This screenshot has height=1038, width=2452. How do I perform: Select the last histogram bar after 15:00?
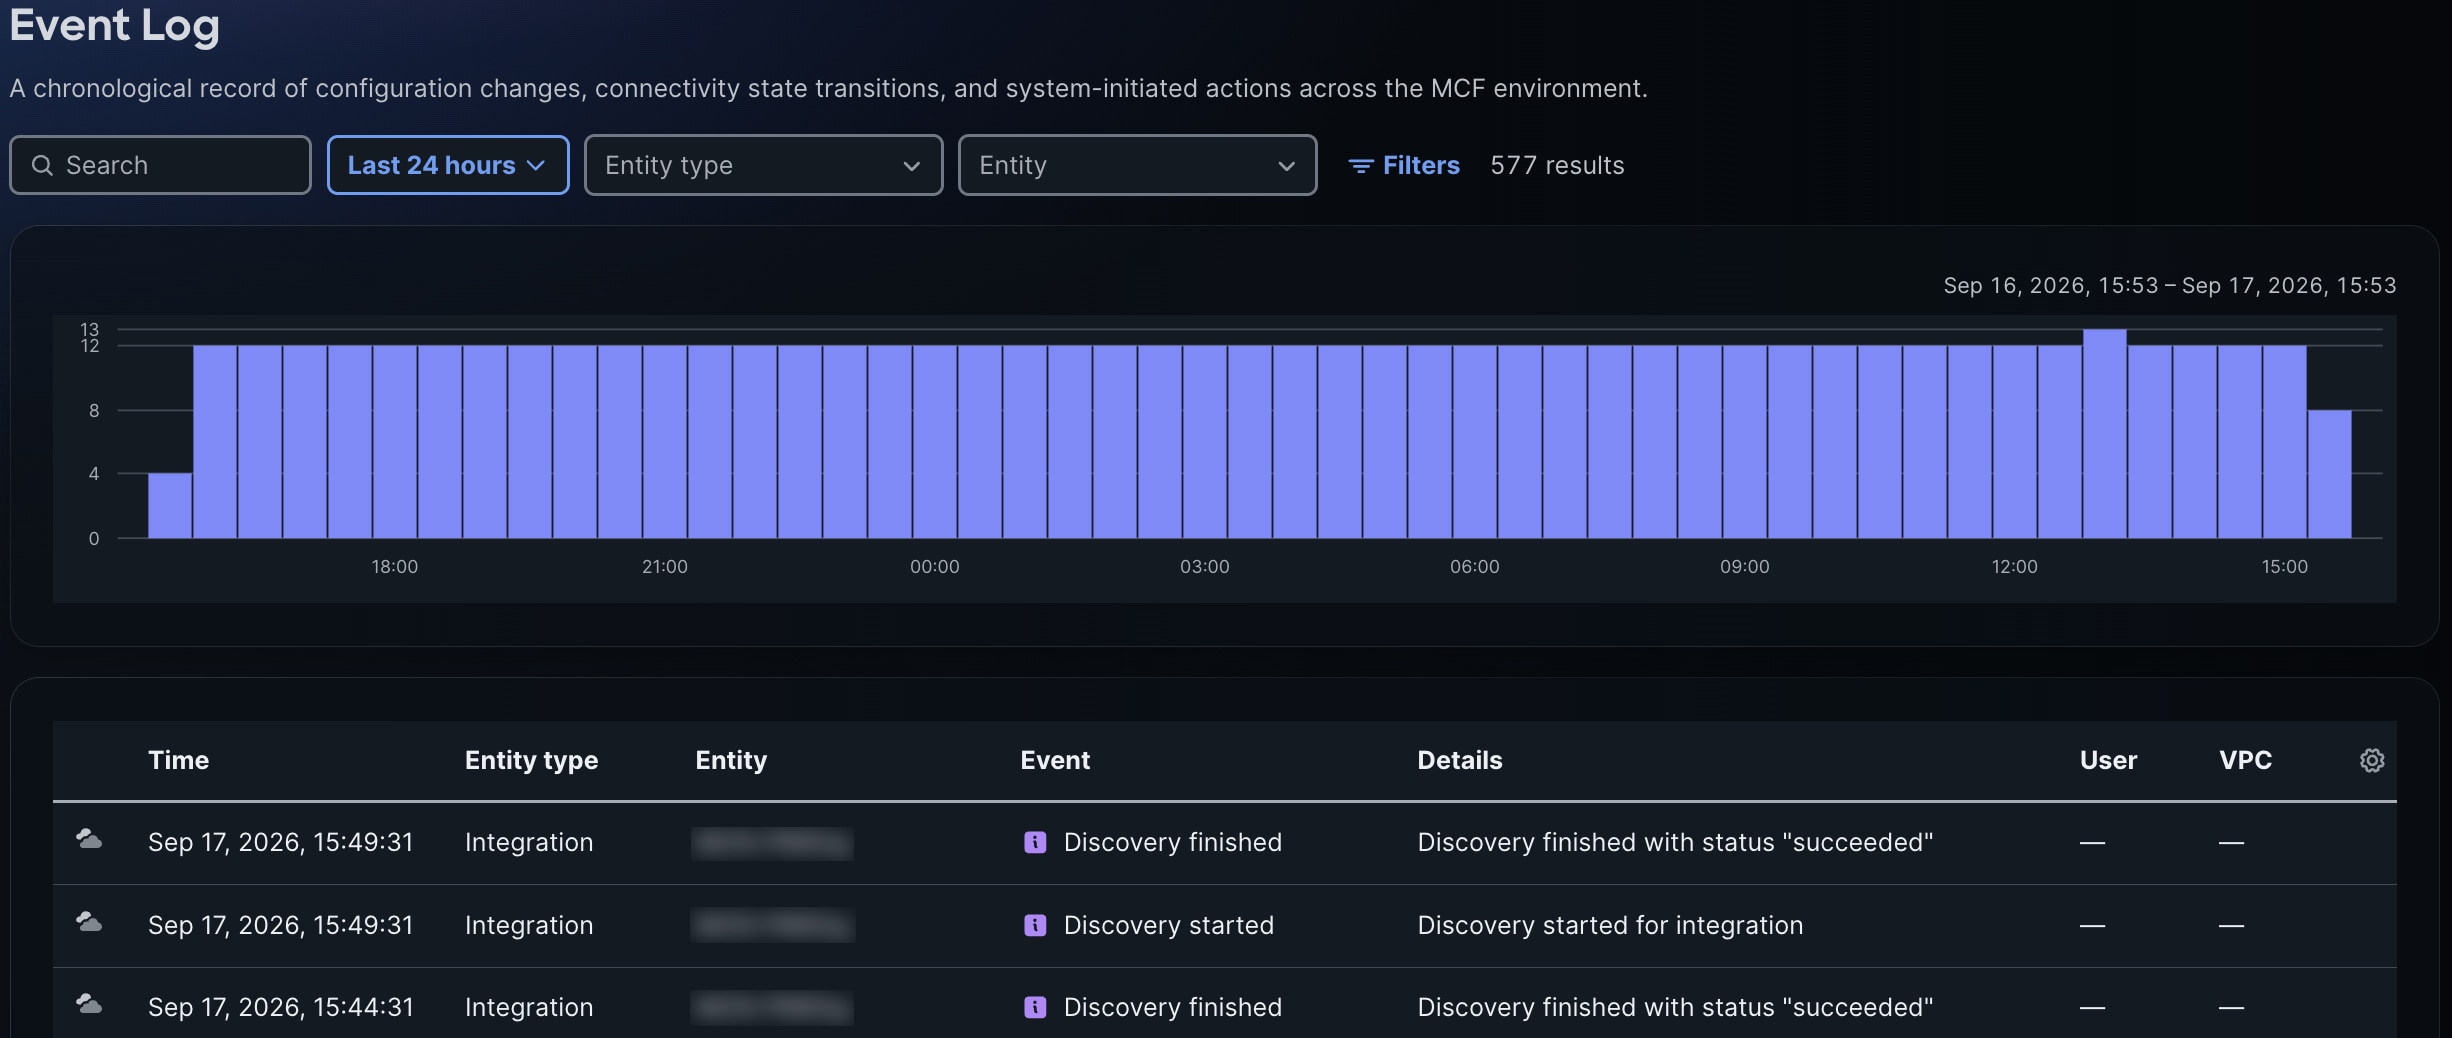pos(2329,474)
